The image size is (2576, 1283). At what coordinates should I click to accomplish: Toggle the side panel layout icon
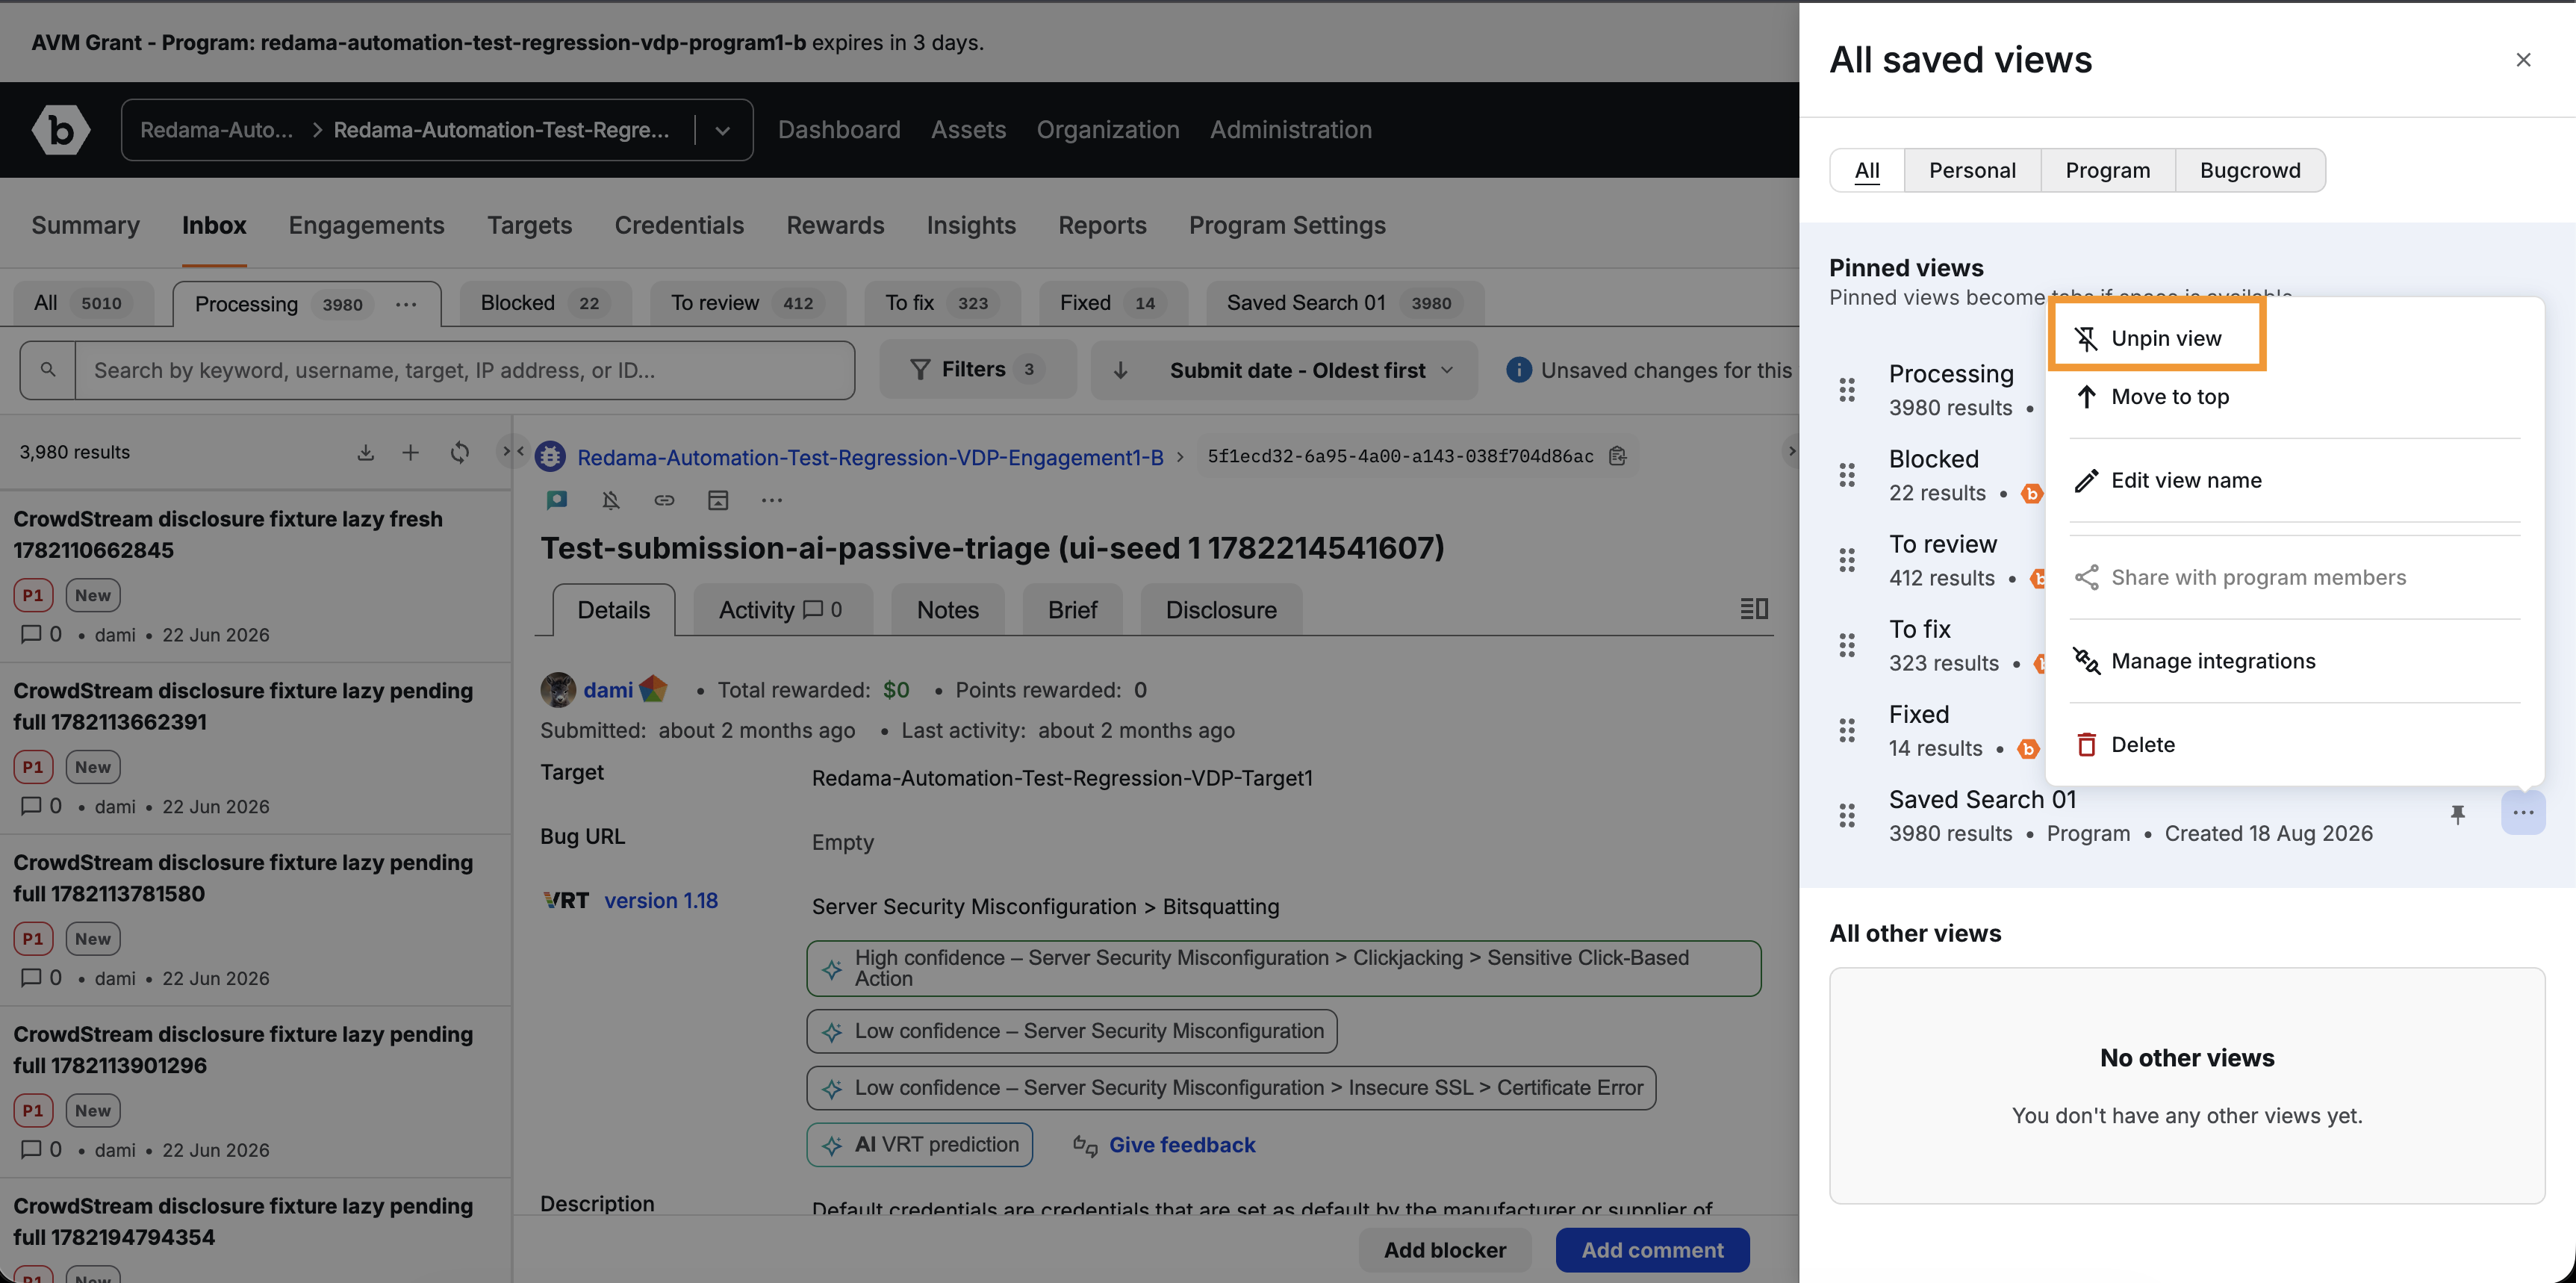click(x=1754, y=609)
